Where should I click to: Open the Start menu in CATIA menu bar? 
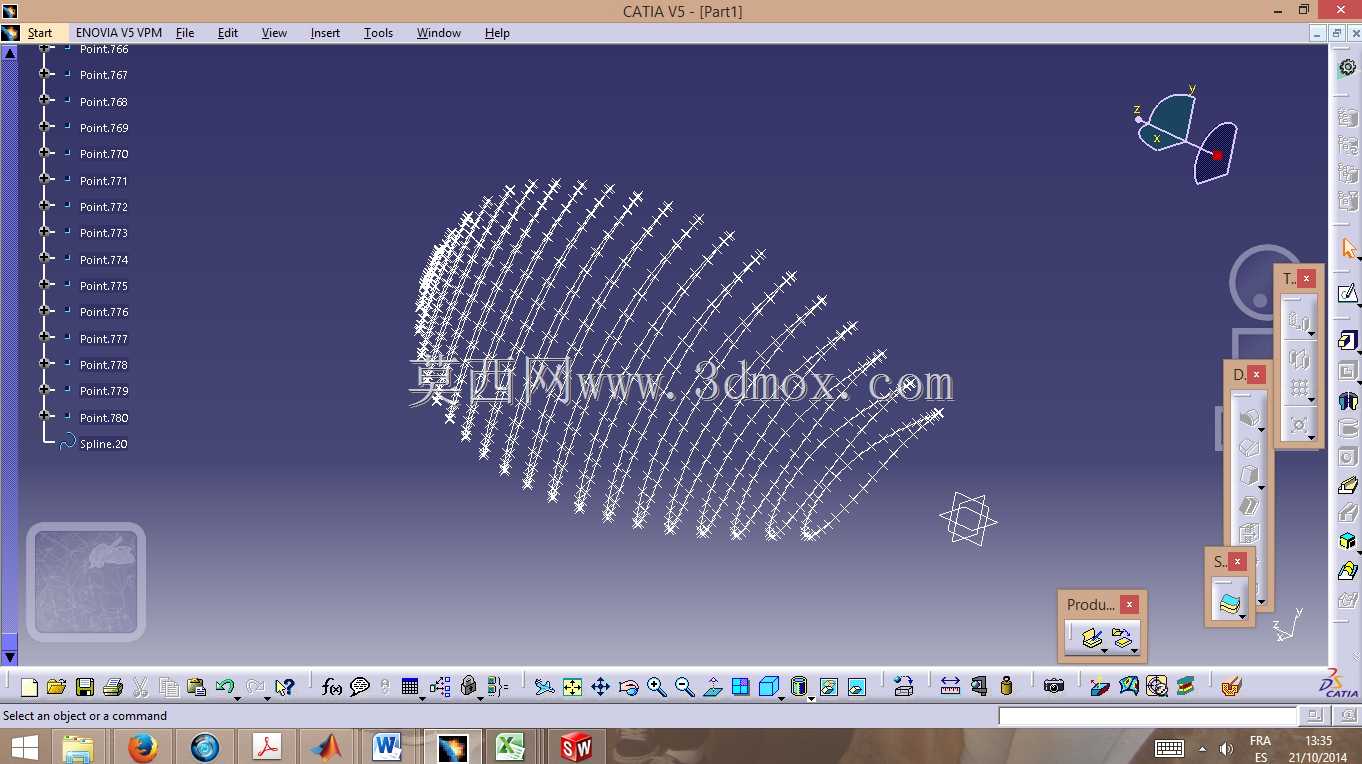point(40,33)
